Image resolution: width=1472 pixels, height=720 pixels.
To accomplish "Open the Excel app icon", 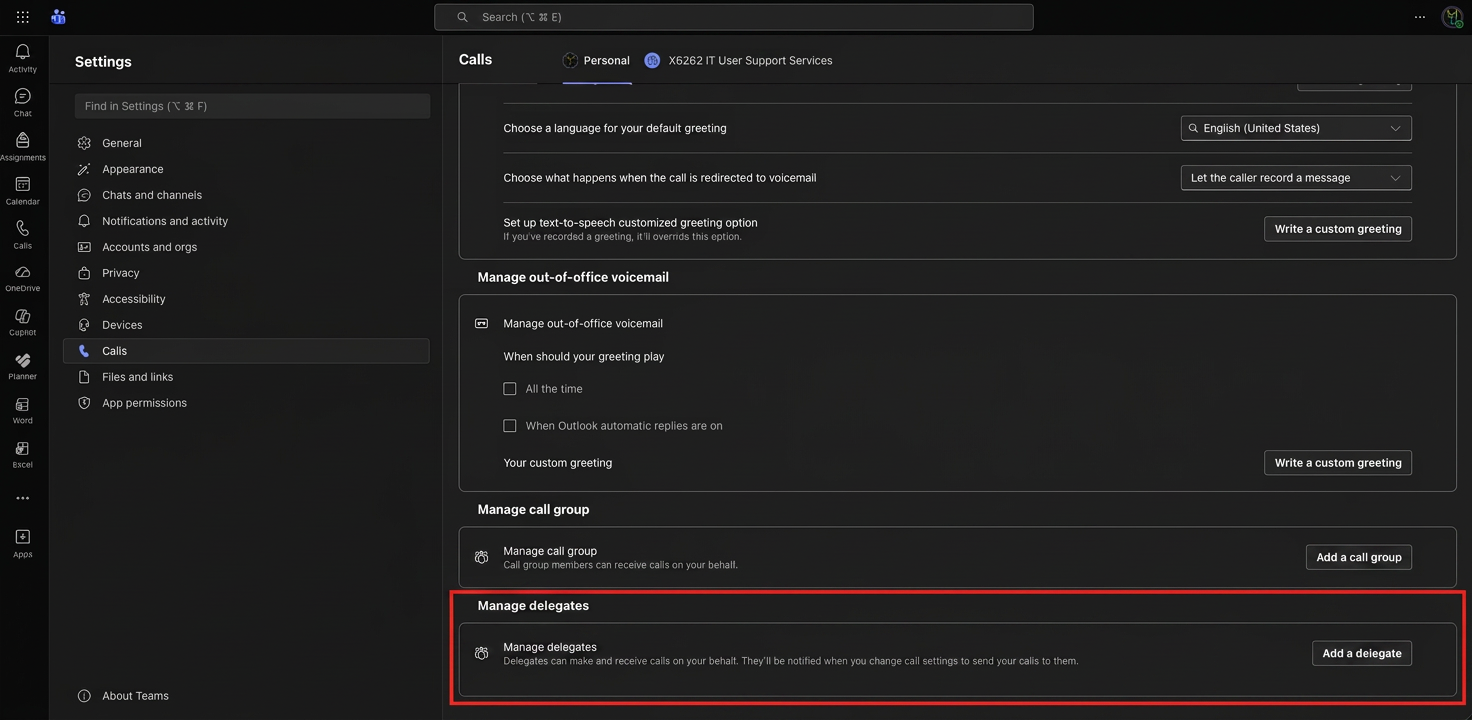I will coord(22,448).
